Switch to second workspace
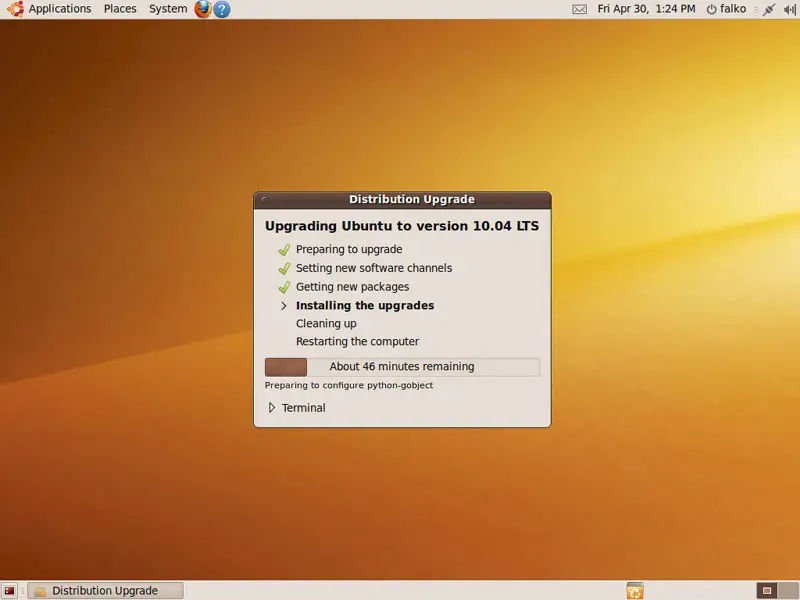The height and width of the screenshot is (600, 800). (788, 590)
